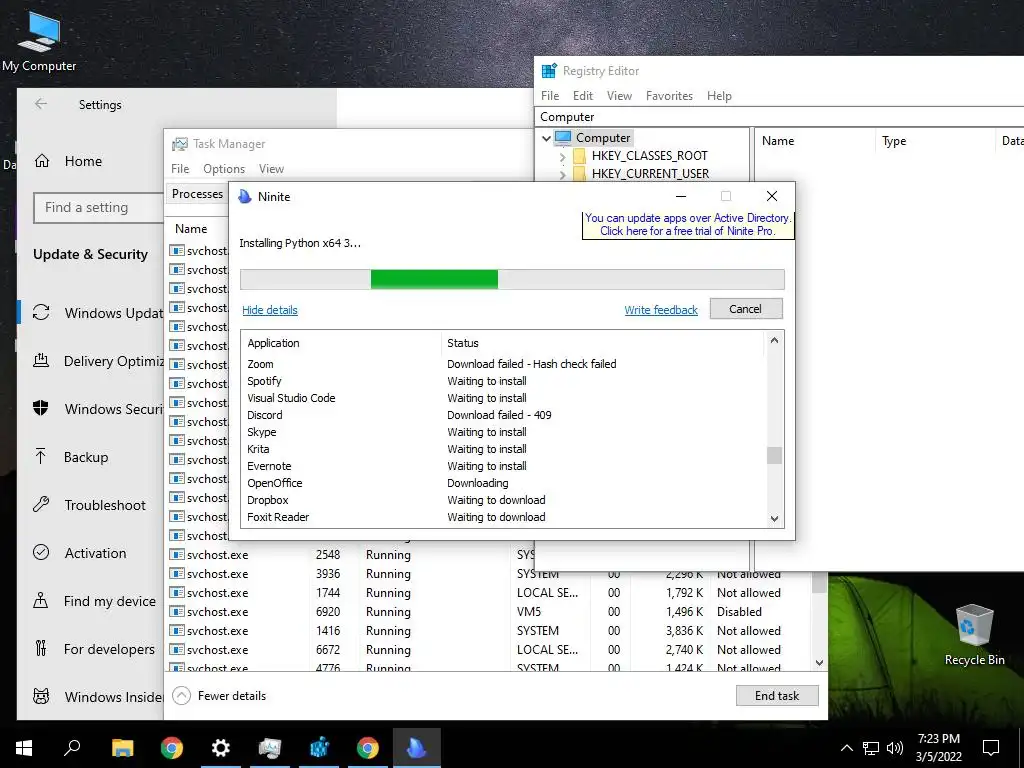This screenshot has height=768, width=1024.
Task: Select the Discord row in Ninite list
Action: point(504,415)
